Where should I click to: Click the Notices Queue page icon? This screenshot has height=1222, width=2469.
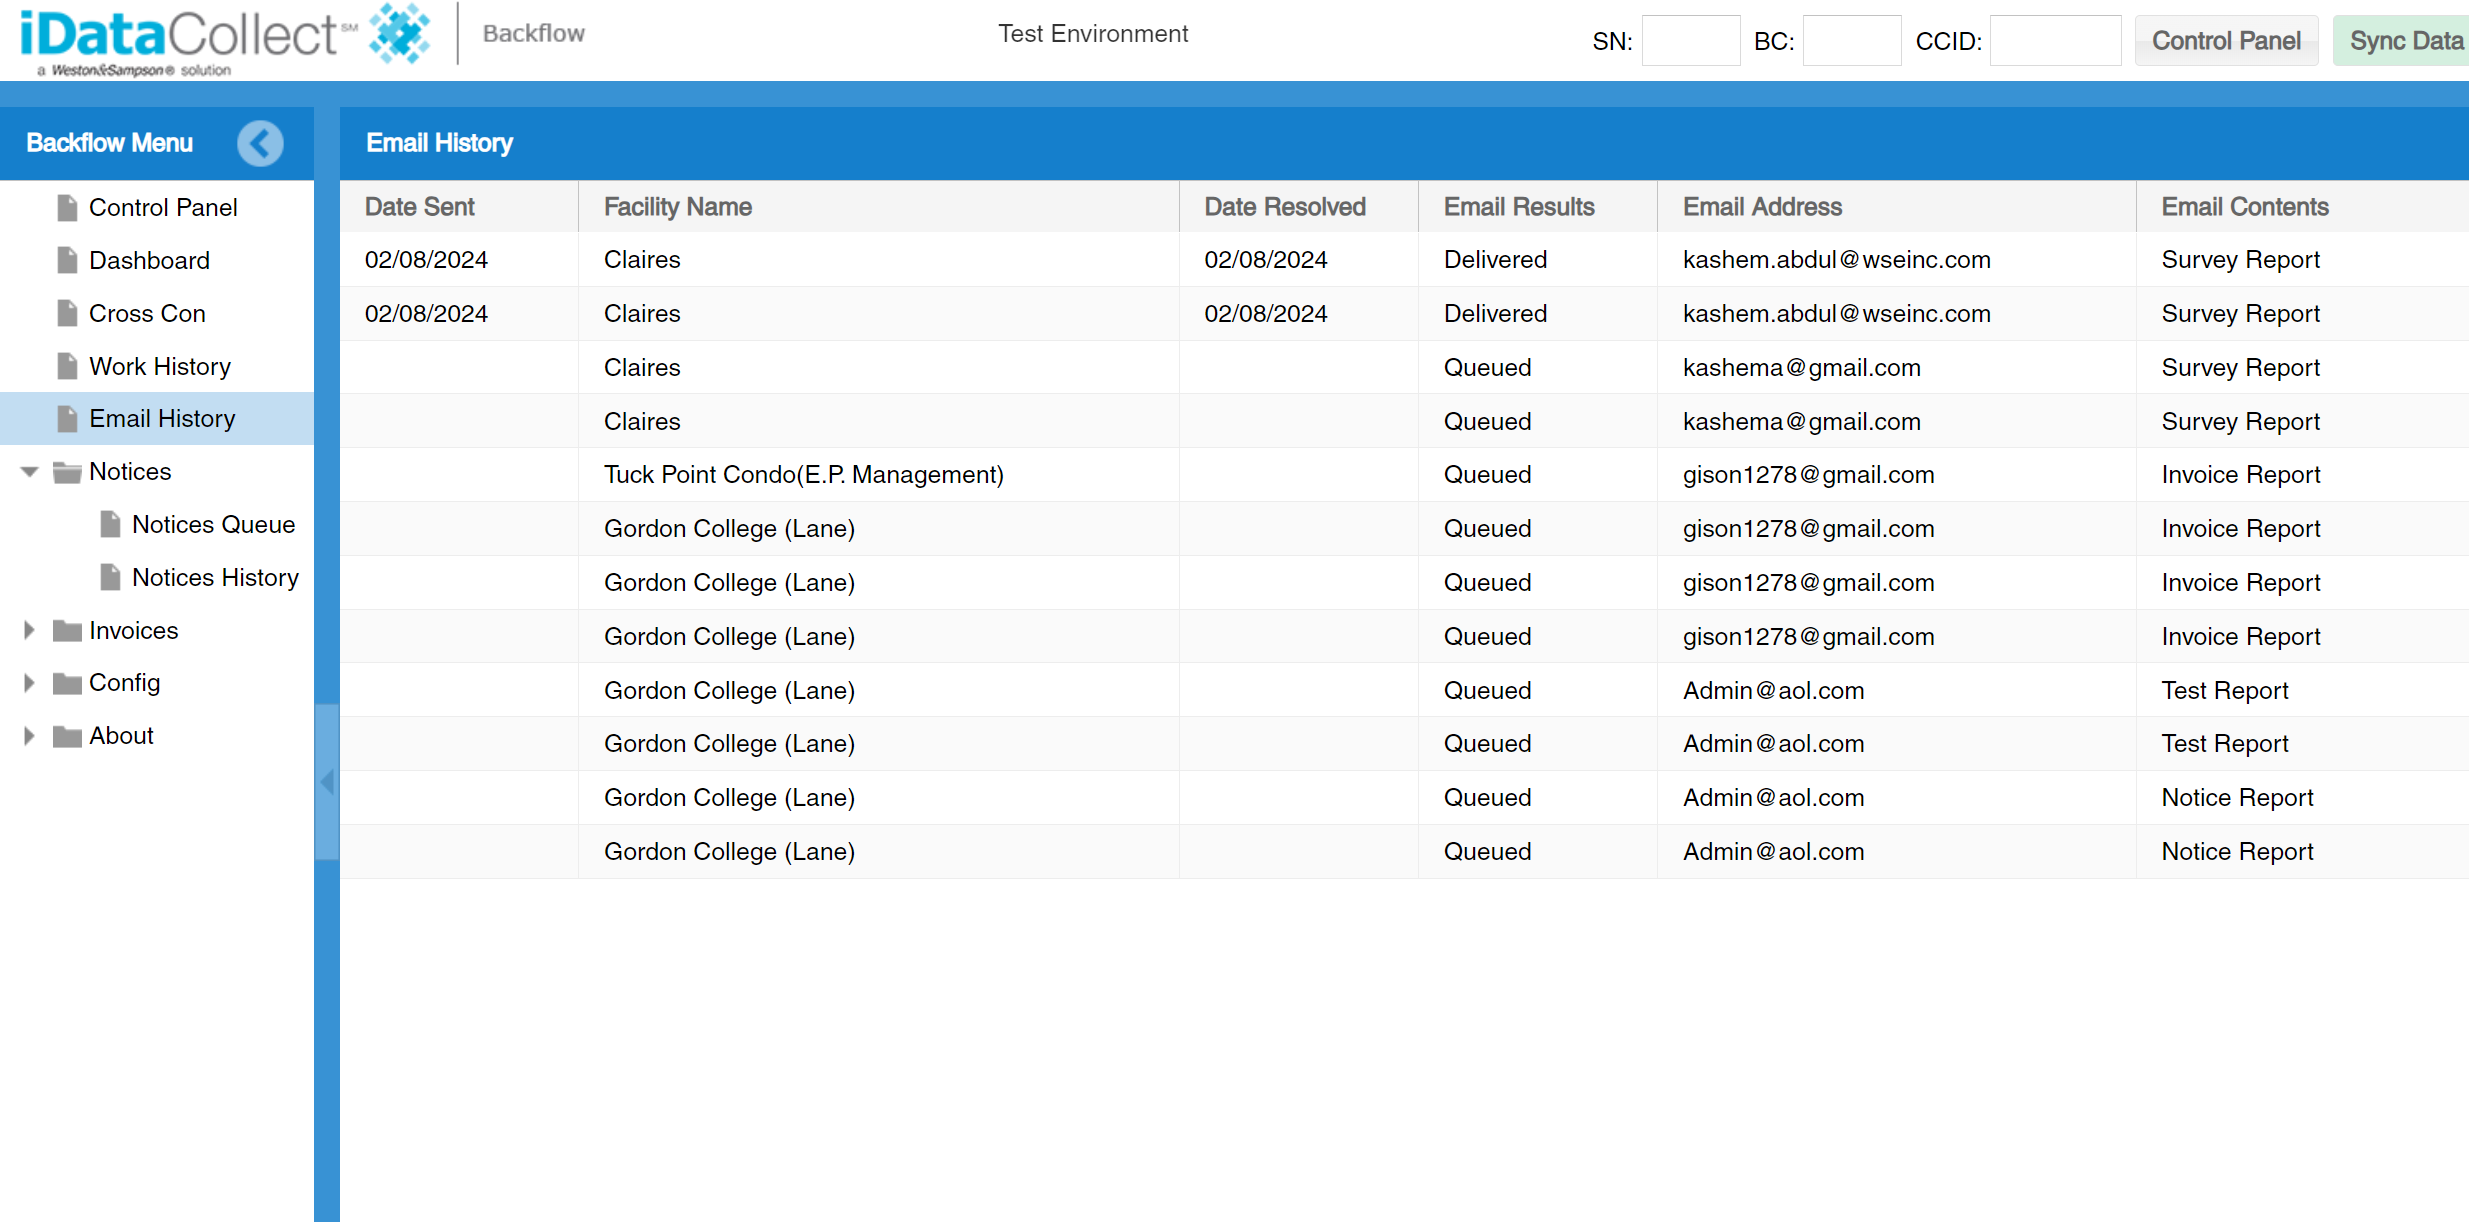pos(110,525)
